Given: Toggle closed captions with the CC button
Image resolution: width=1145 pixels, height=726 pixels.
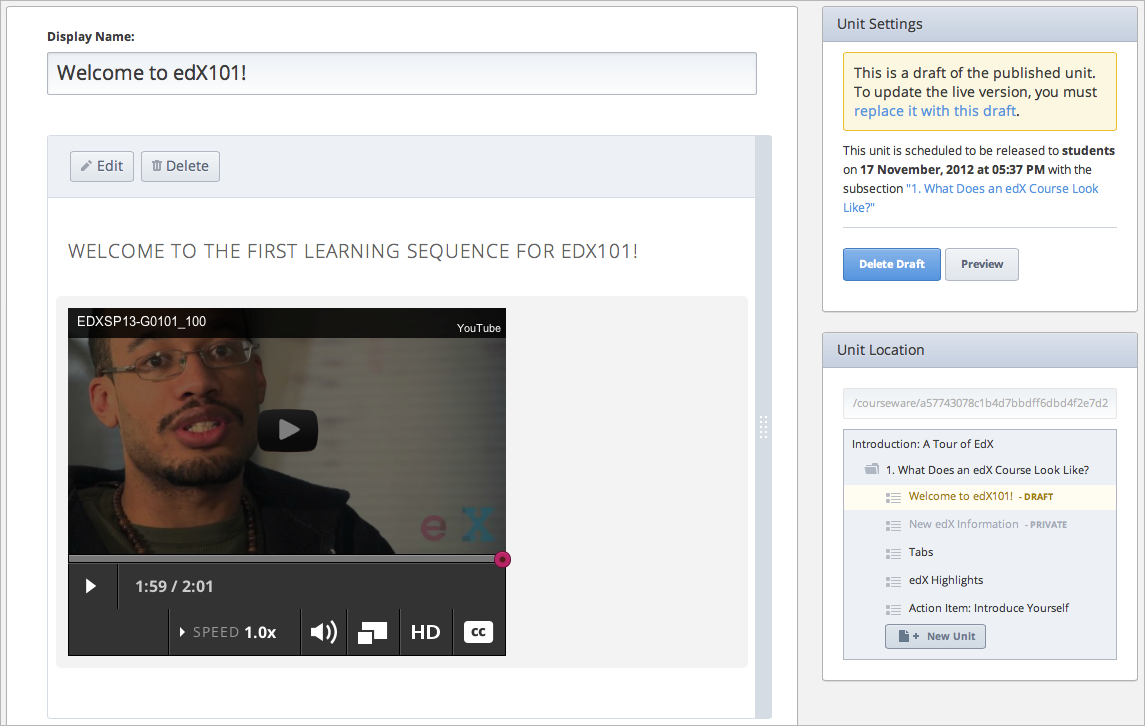Looking at the screenshot, I should coord(478,632).
